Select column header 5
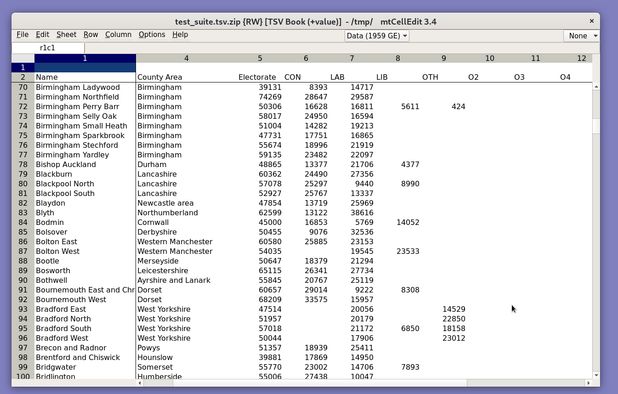Screen dimensions: 618x394 [260, 58]
